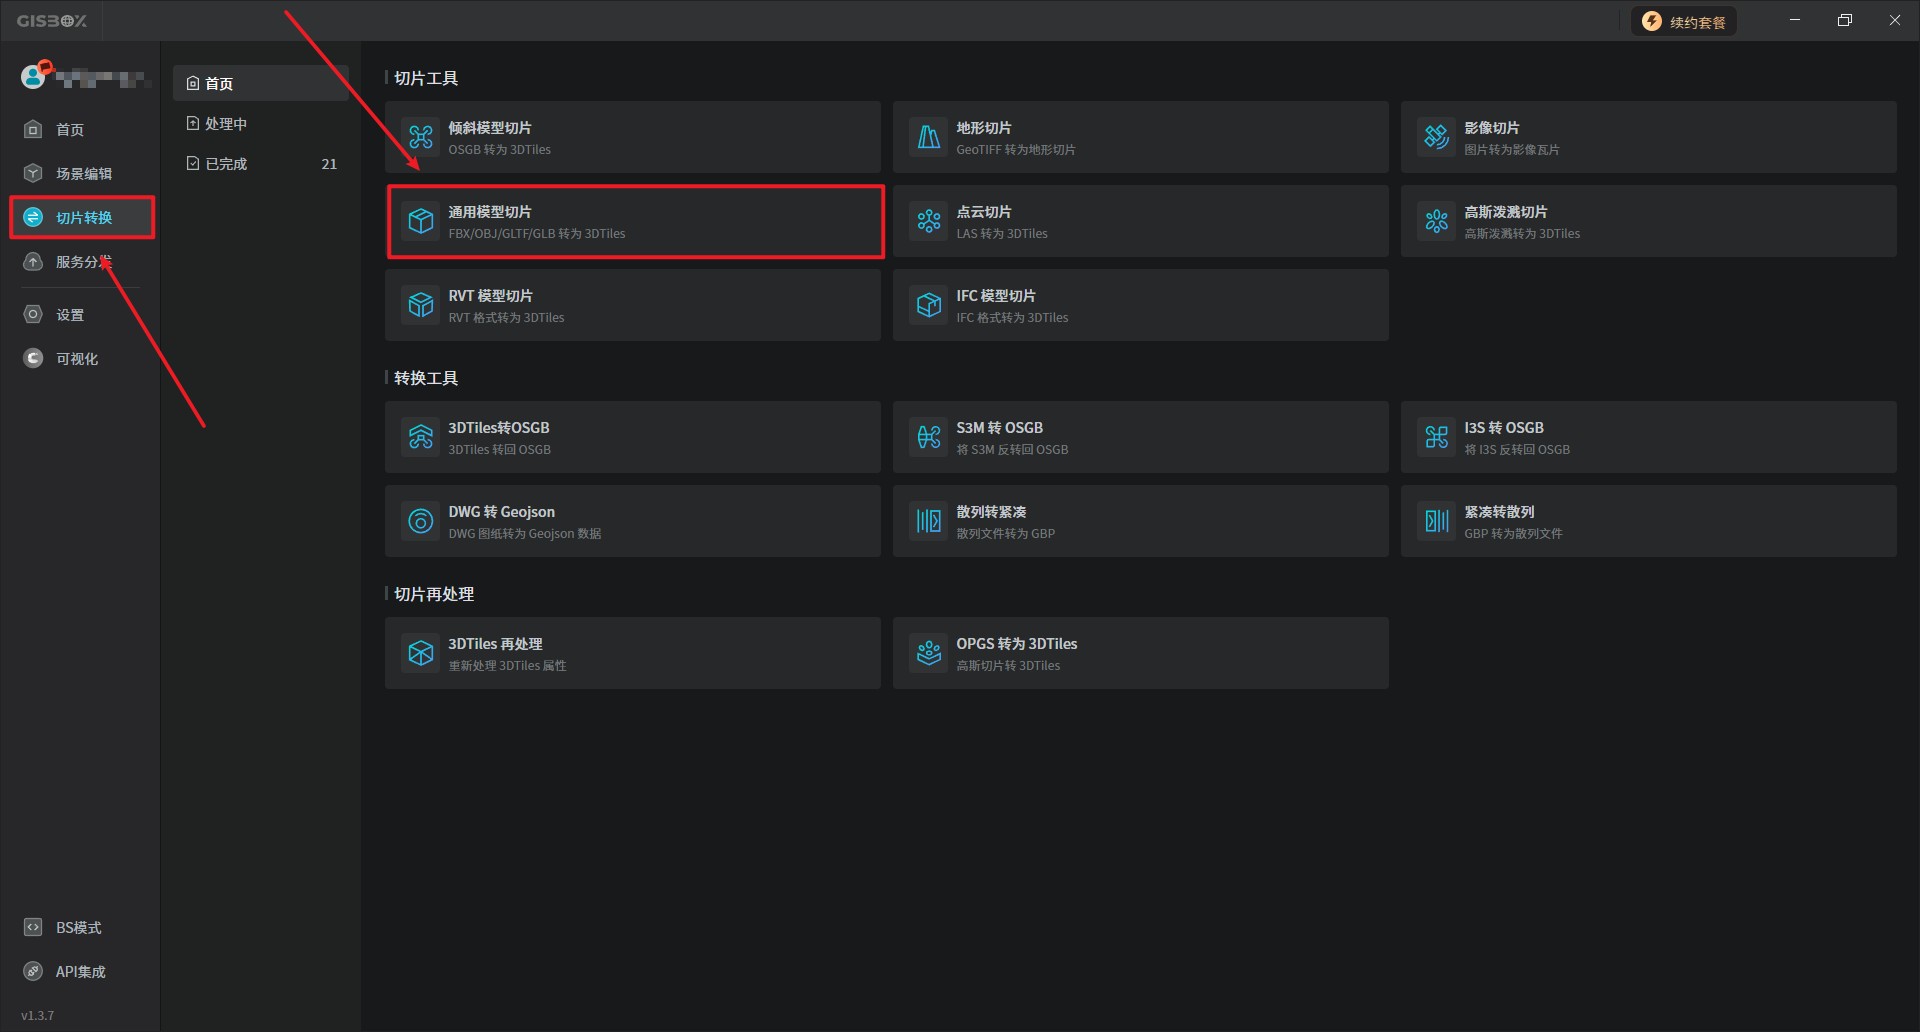Launch the RVT 模型切片 tool

(x=632, y=305)
